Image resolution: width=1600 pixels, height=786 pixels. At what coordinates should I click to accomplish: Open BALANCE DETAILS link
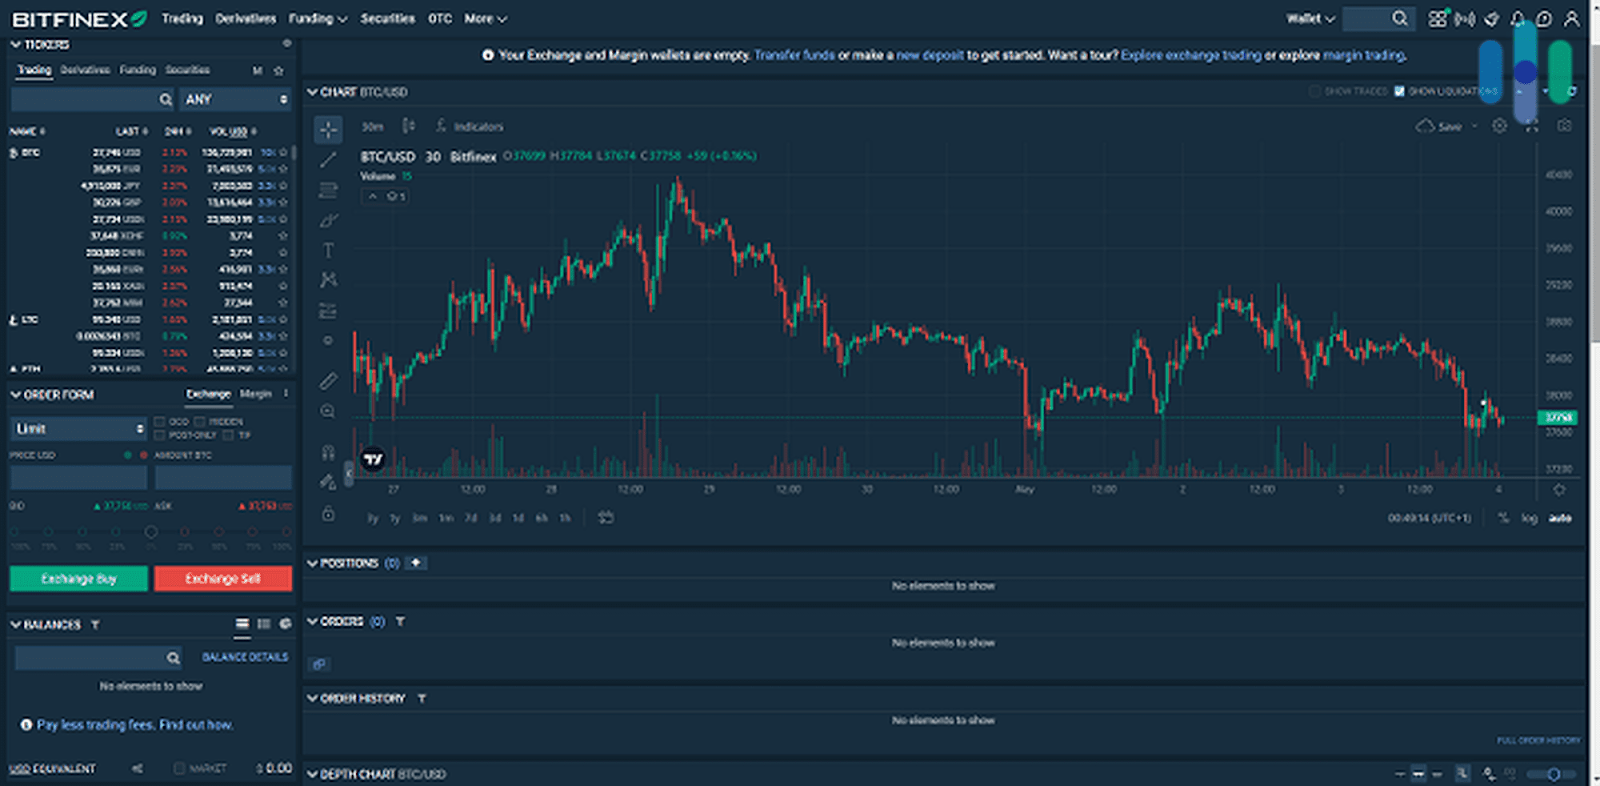coord(245,657)
